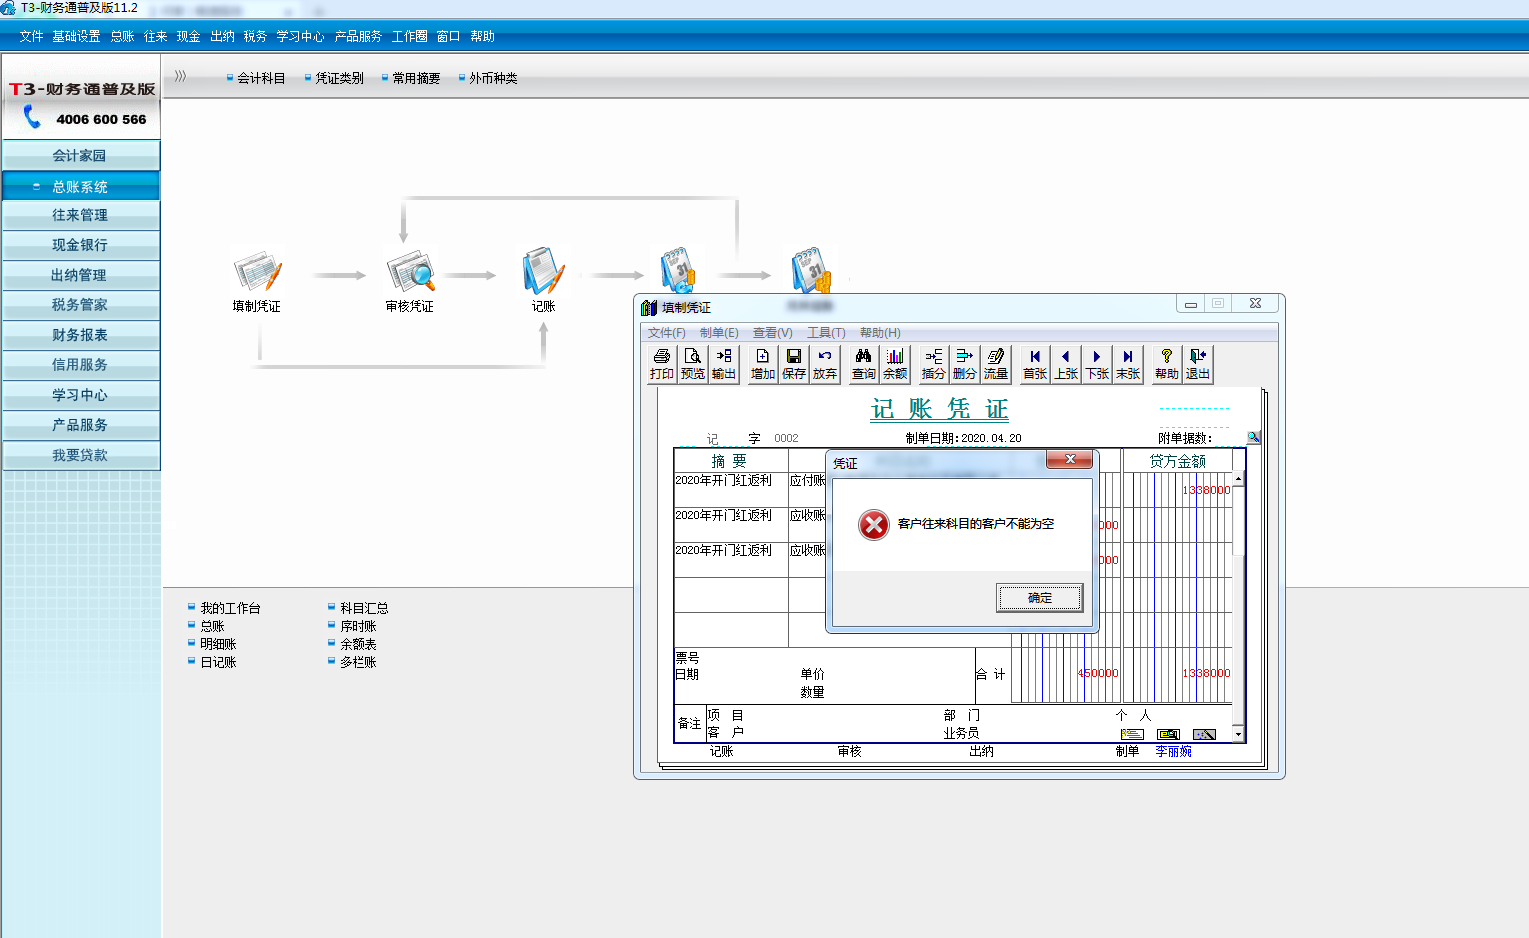The width and height of the screenshot is (1529, 938).
Task: Click the 帮助 help toolbar icon
Action: click(x=1166, y=364)
